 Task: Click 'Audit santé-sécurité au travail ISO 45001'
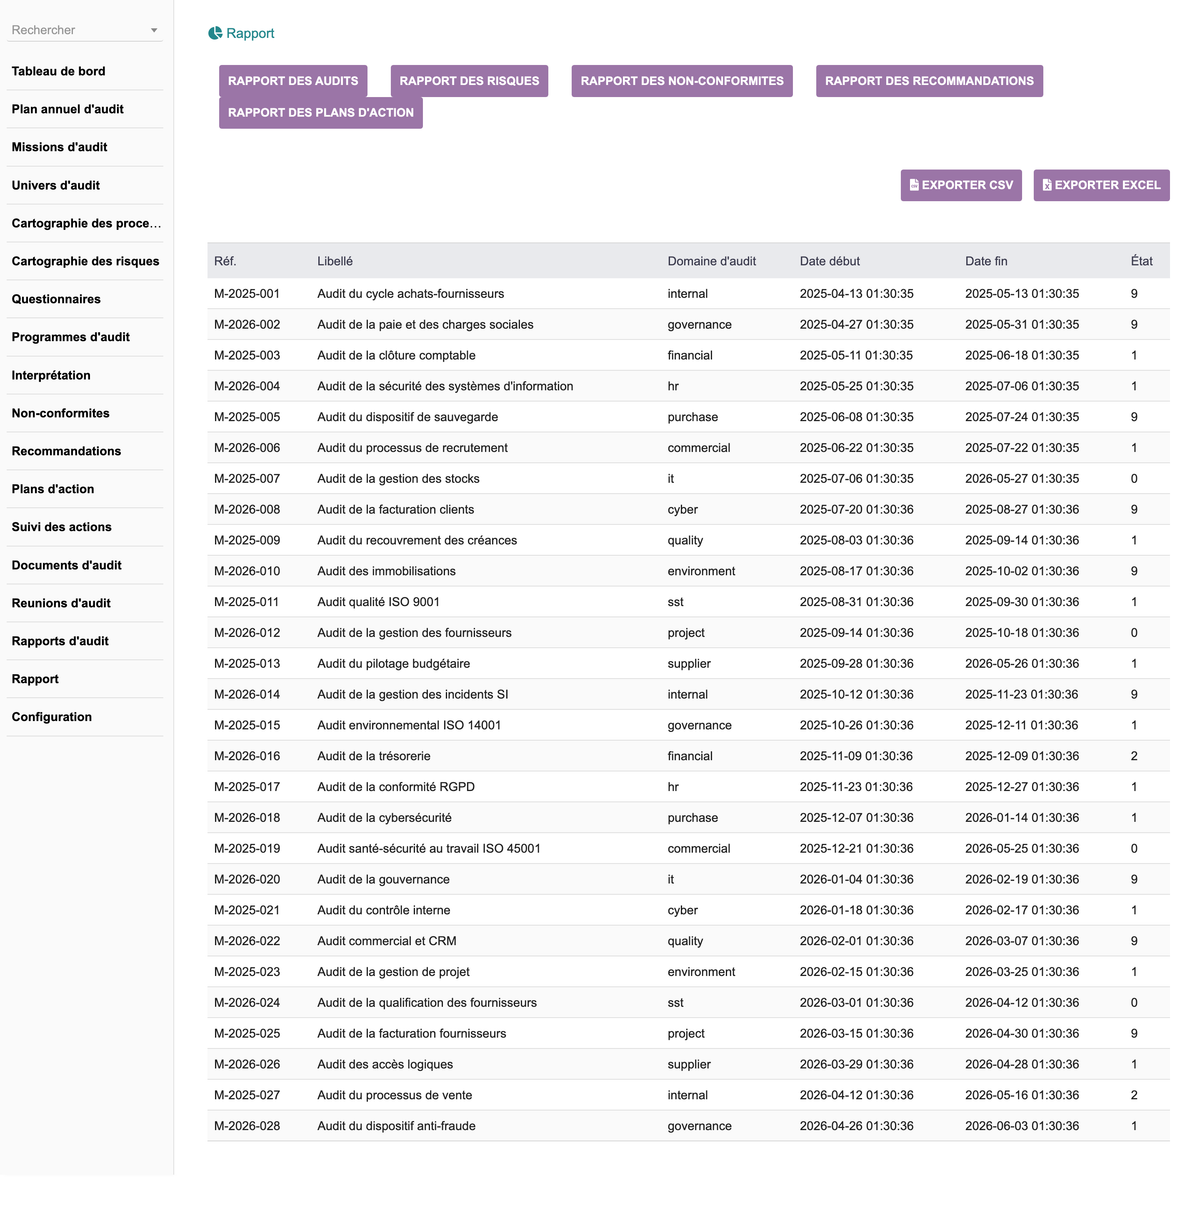tap(429, 849)
